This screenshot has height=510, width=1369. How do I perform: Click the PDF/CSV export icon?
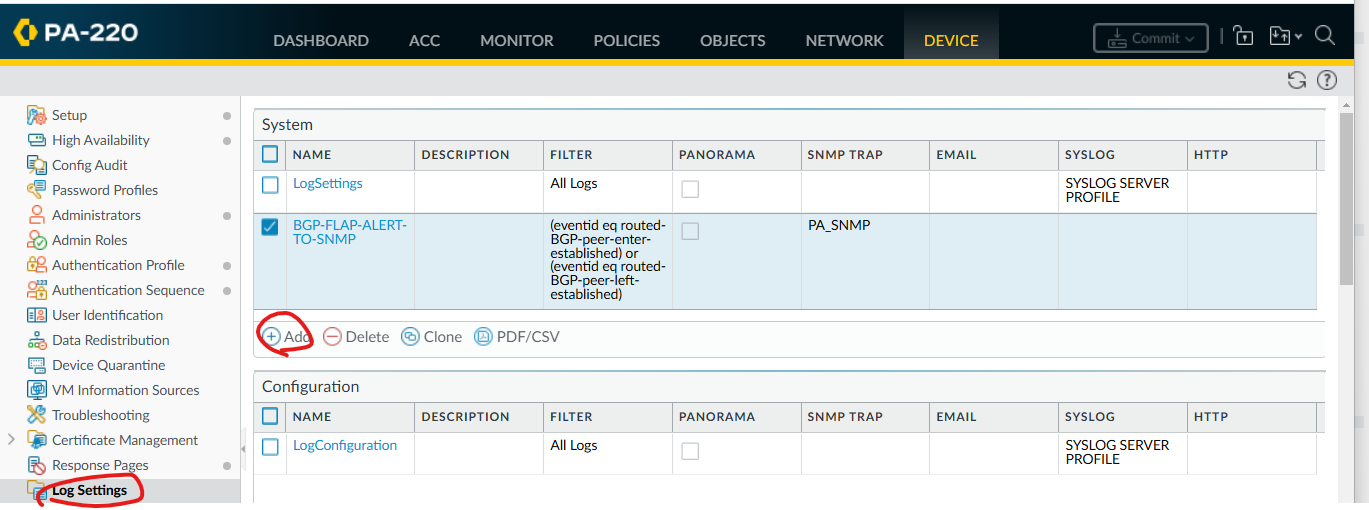483,337
